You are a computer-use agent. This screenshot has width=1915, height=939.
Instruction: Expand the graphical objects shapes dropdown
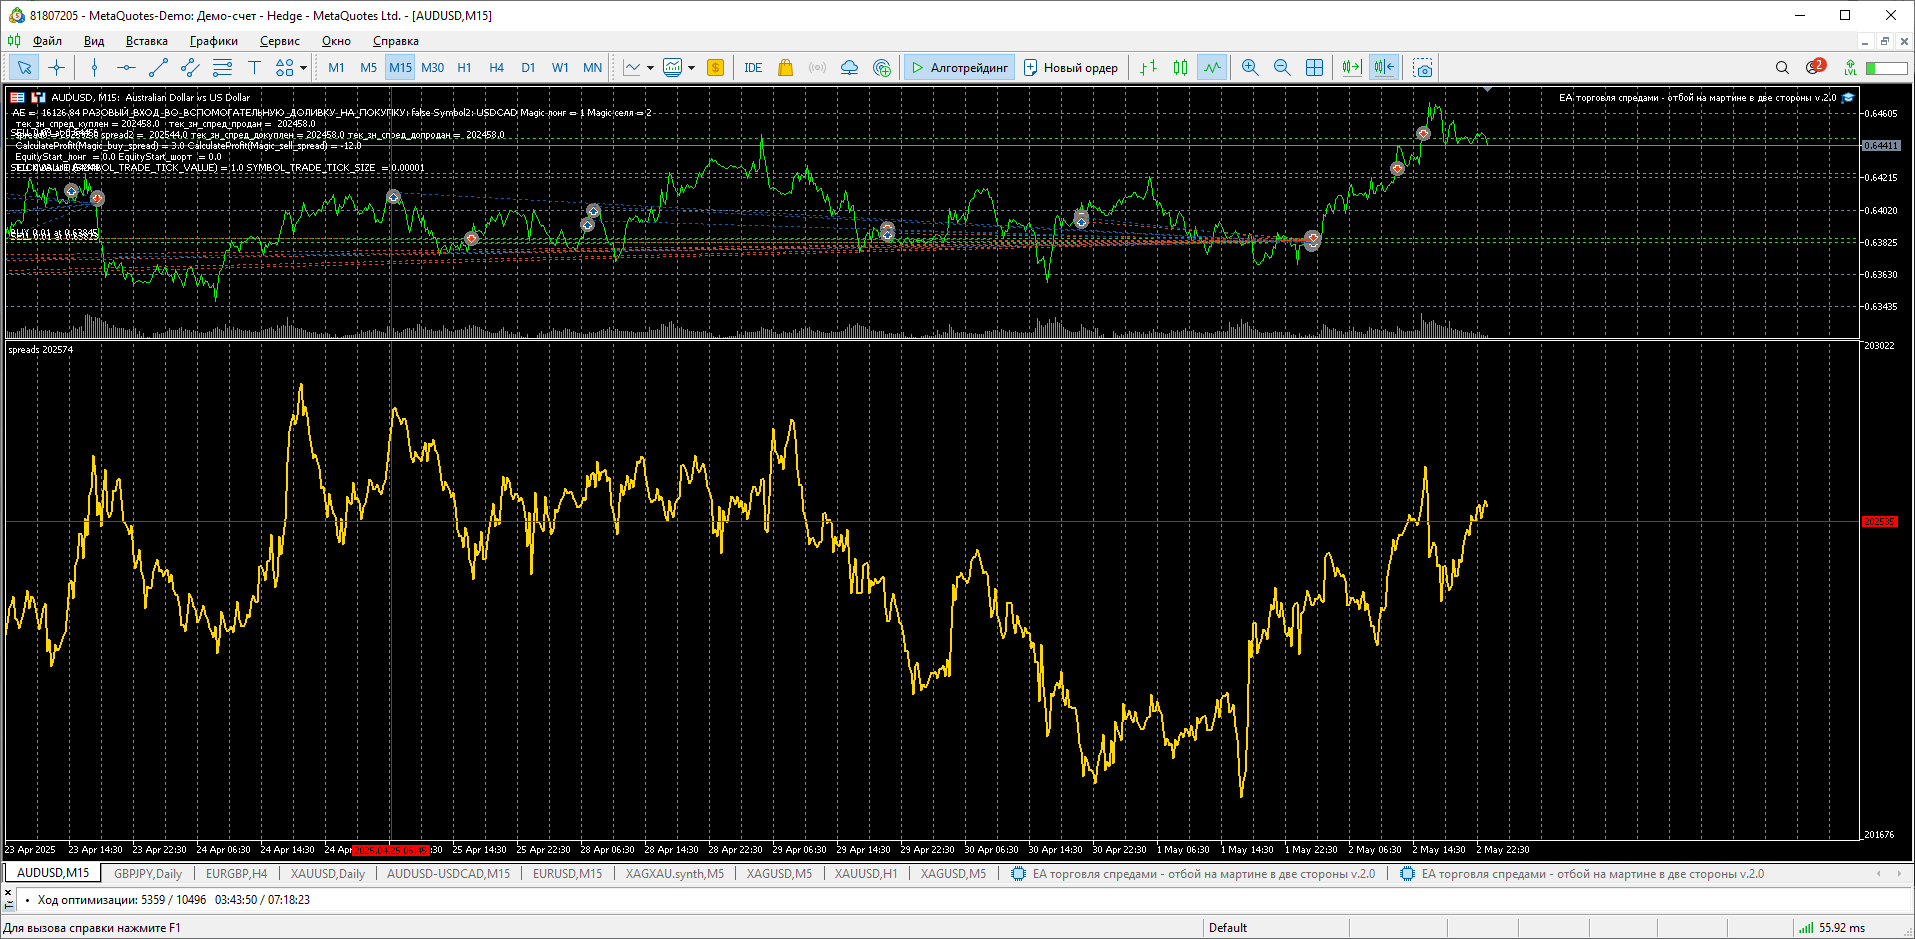pyautogui.click(x=303, y=68)
